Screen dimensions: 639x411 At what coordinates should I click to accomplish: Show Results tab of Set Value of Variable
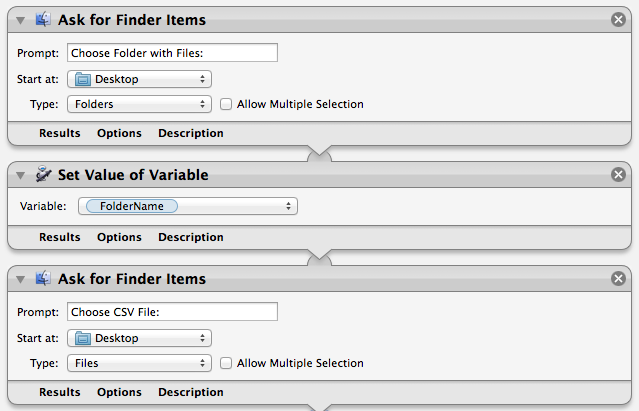tap(60, 237)
